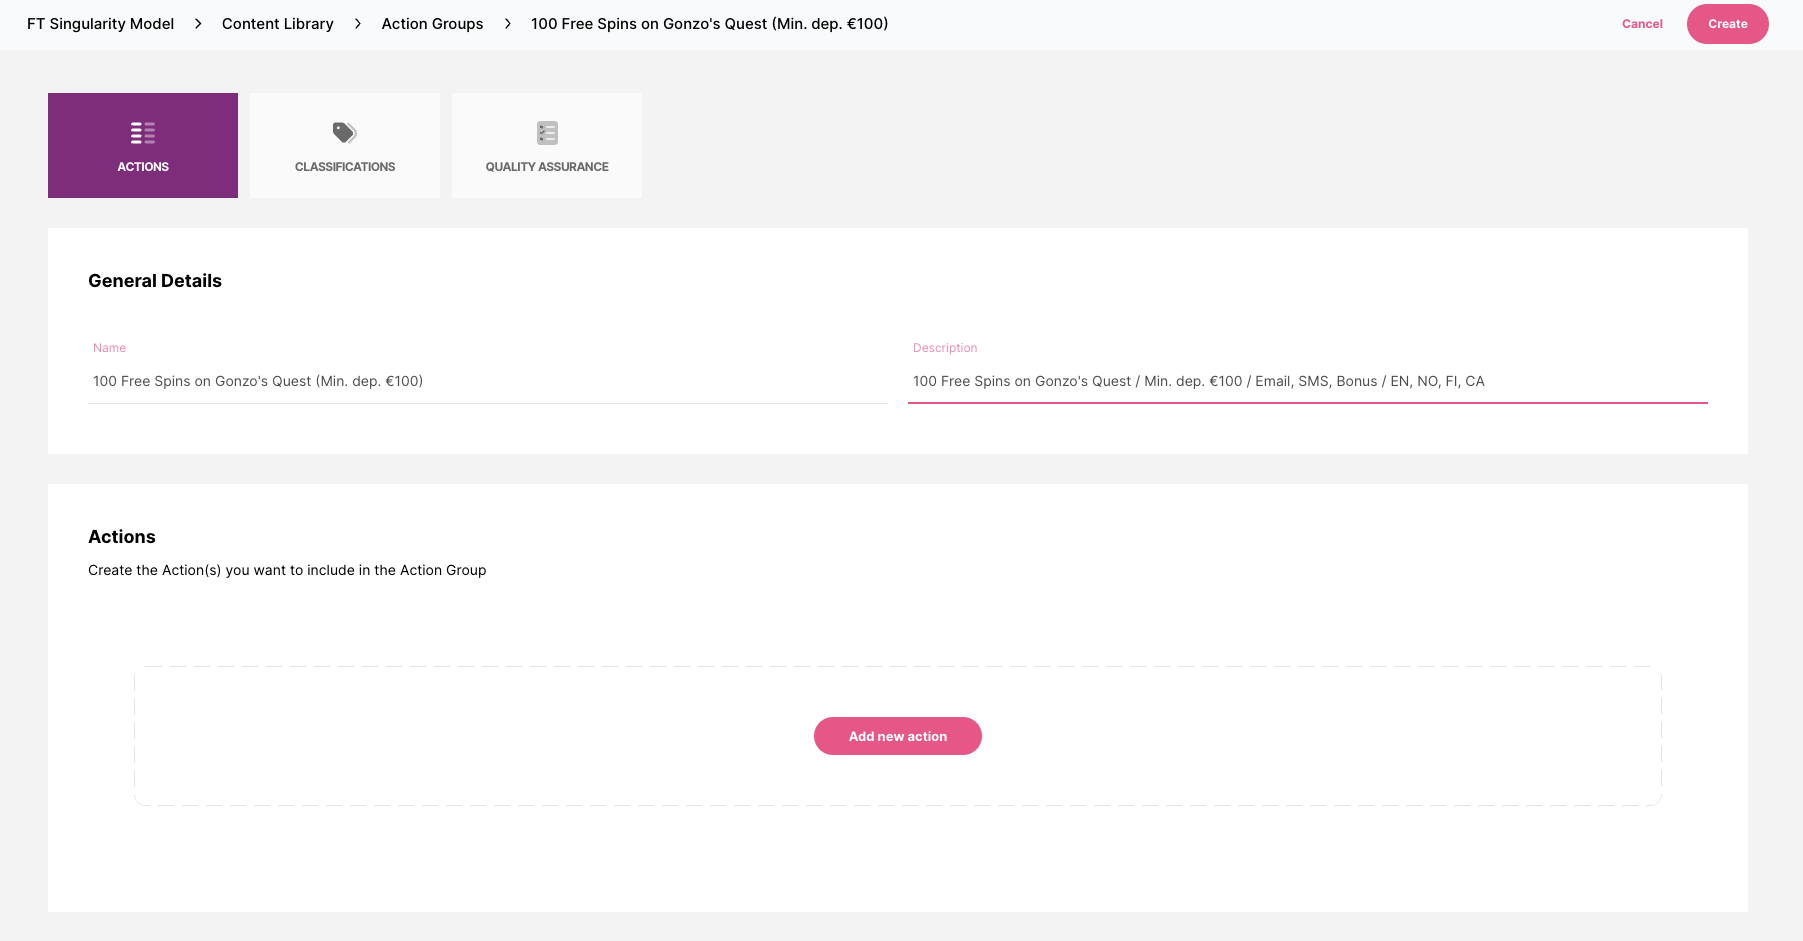The width and height of the screenshot is (1803, 941).
Task: Click chevron after FT Singularity Model breadcrumb
Action: point(198,24)
